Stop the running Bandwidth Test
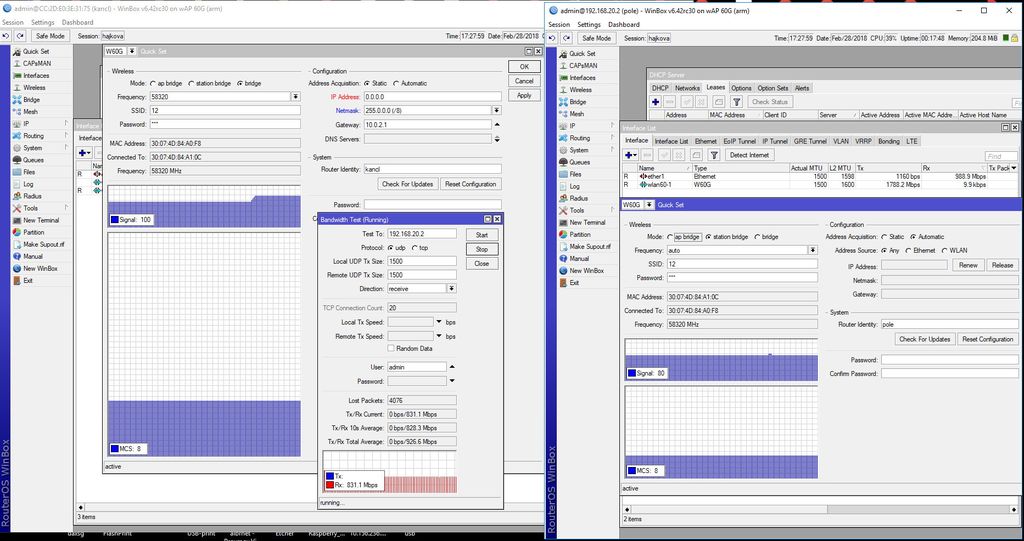 point(482,250)
